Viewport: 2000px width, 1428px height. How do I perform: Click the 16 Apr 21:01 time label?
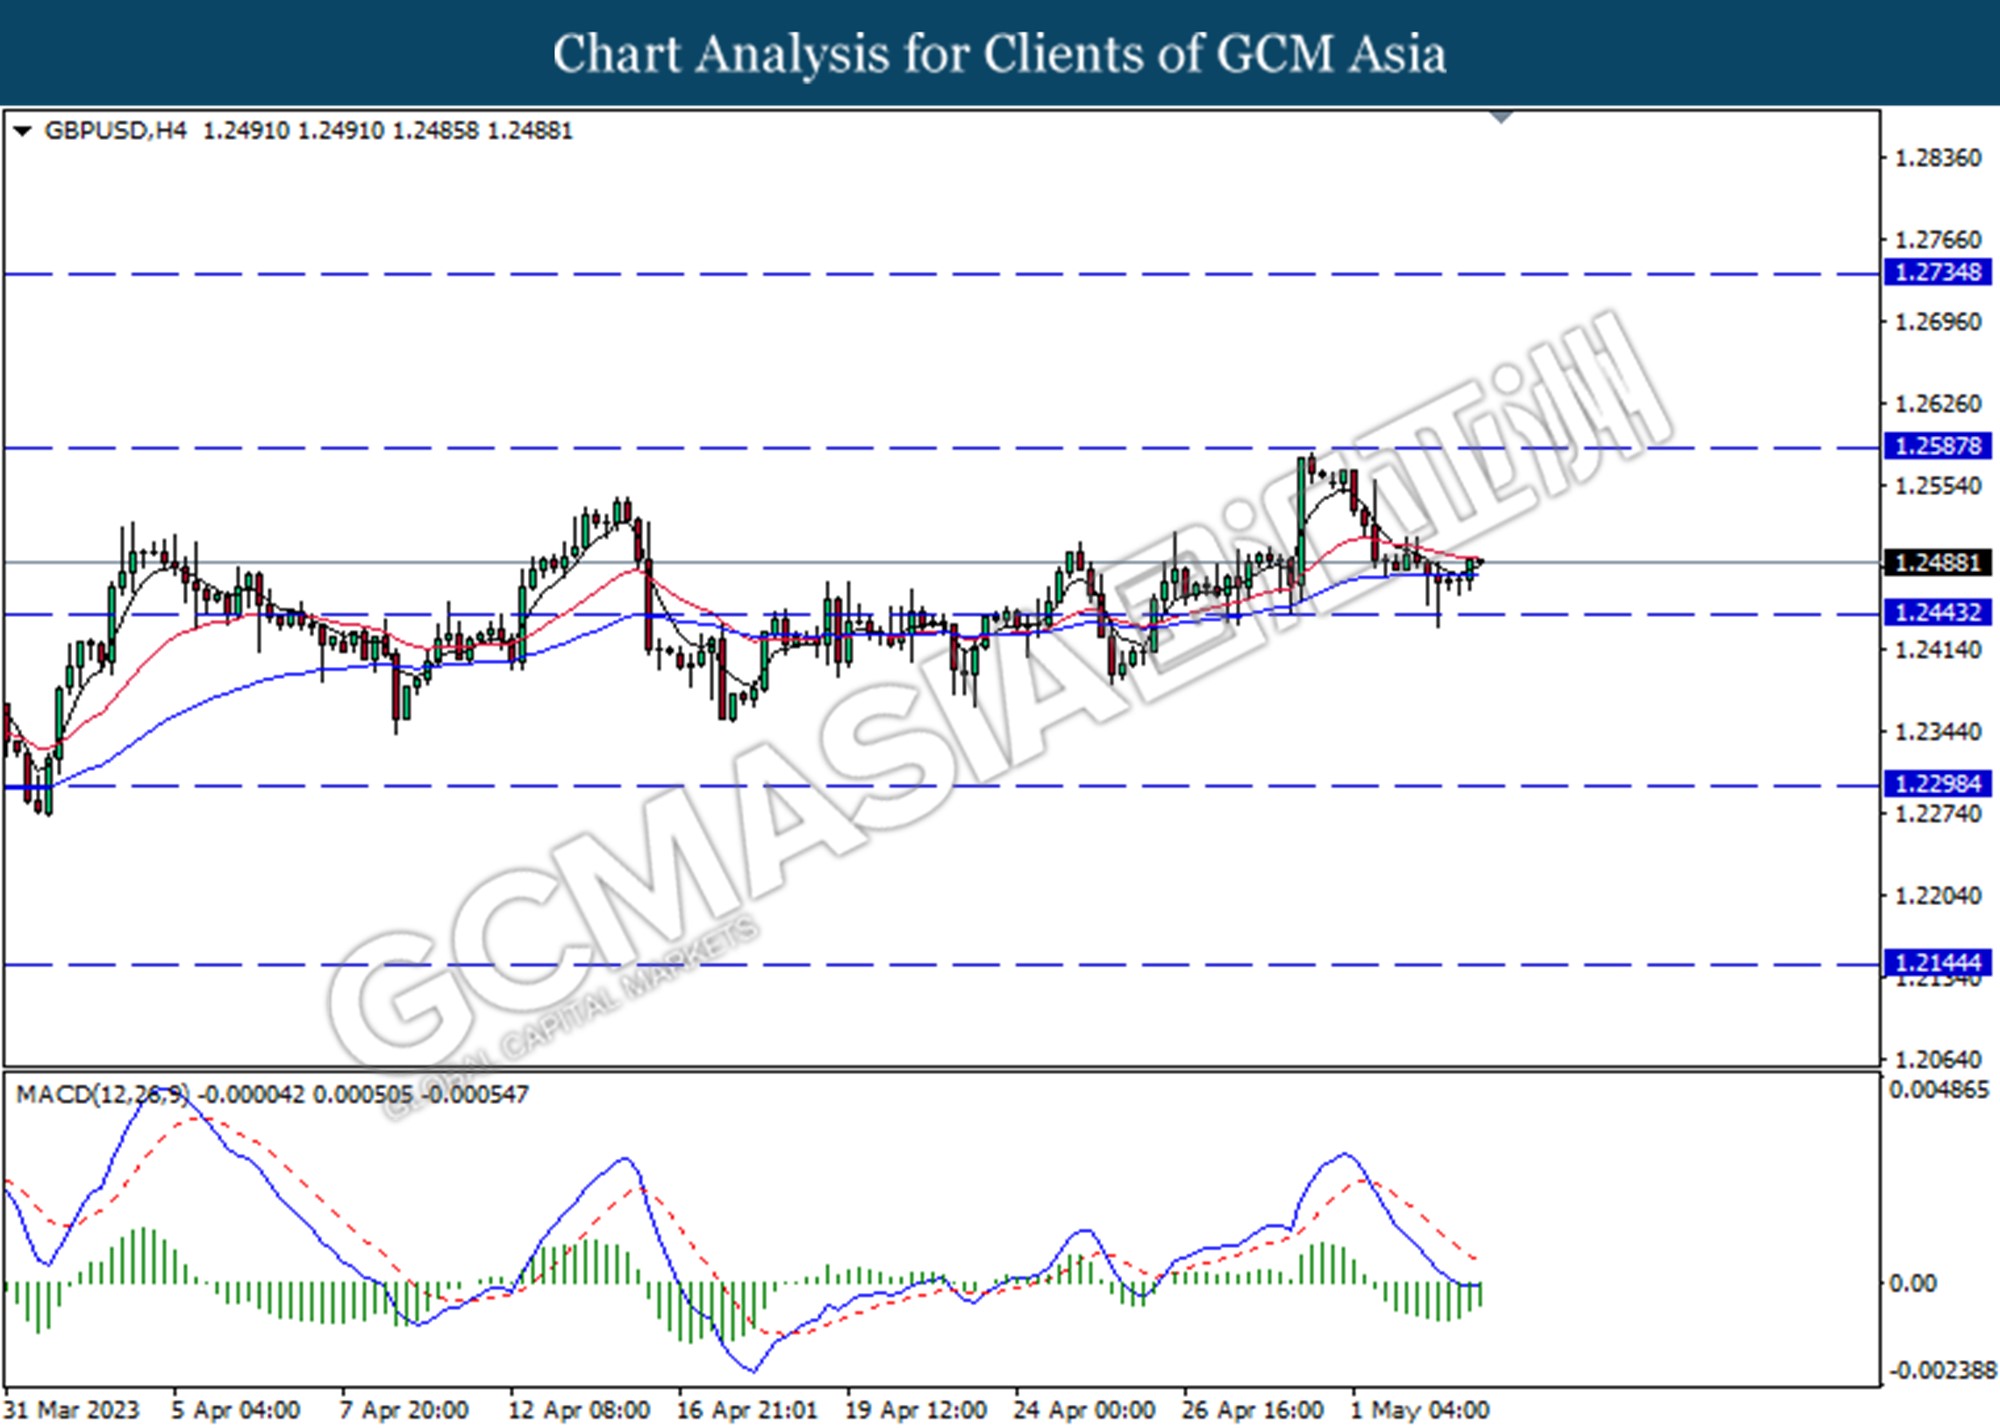click(747, 1410)
